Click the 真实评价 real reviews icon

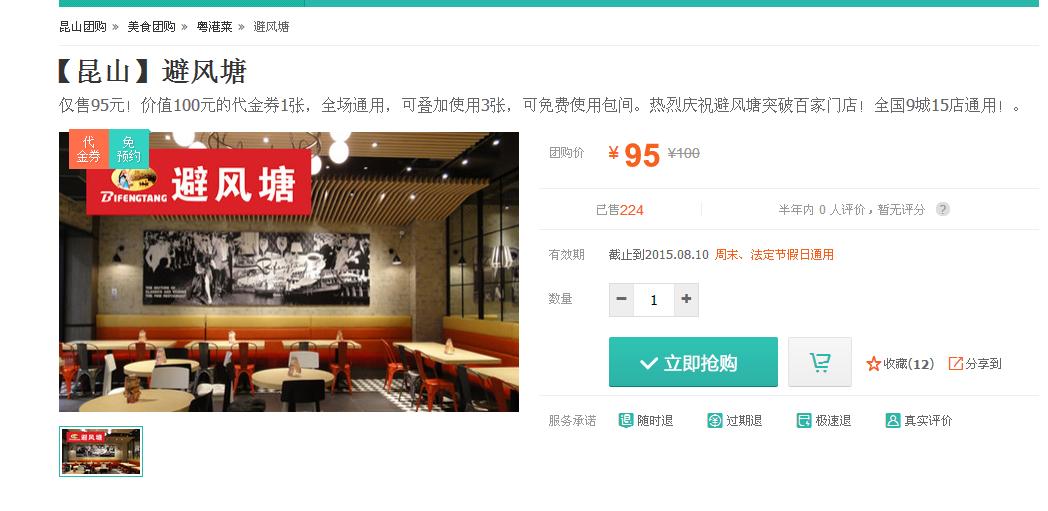tap(893, 420)
